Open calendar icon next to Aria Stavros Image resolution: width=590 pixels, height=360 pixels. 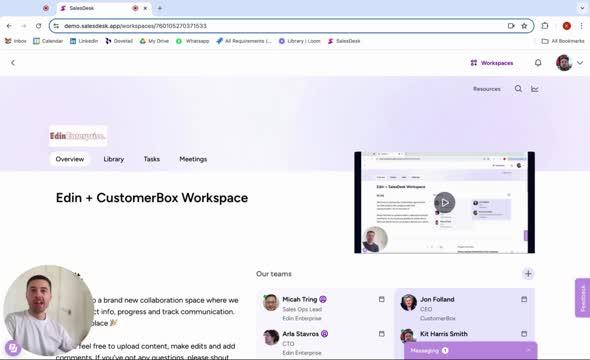[382, 334]
